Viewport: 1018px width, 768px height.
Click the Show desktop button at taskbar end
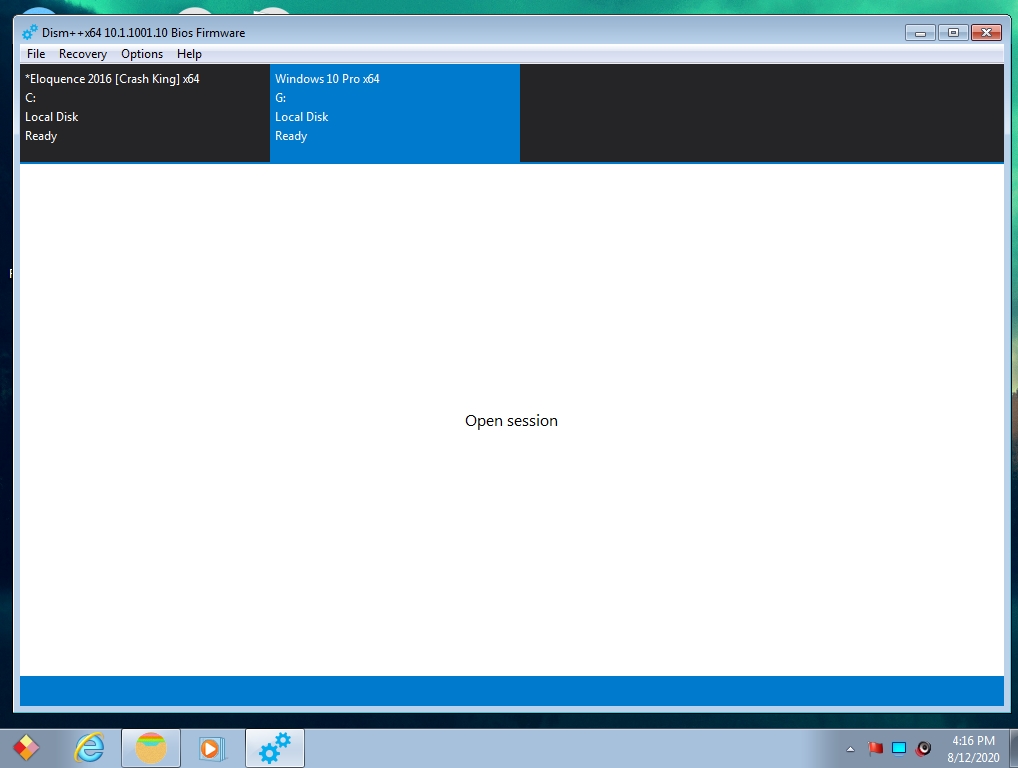tap(1013, 749)
